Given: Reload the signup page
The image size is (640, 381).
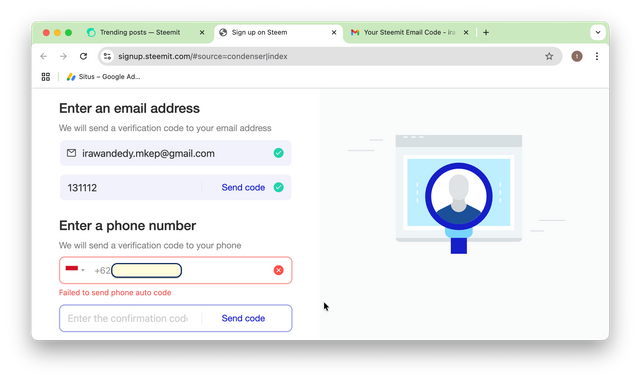Looking at the screenshot, I should 83,56.
